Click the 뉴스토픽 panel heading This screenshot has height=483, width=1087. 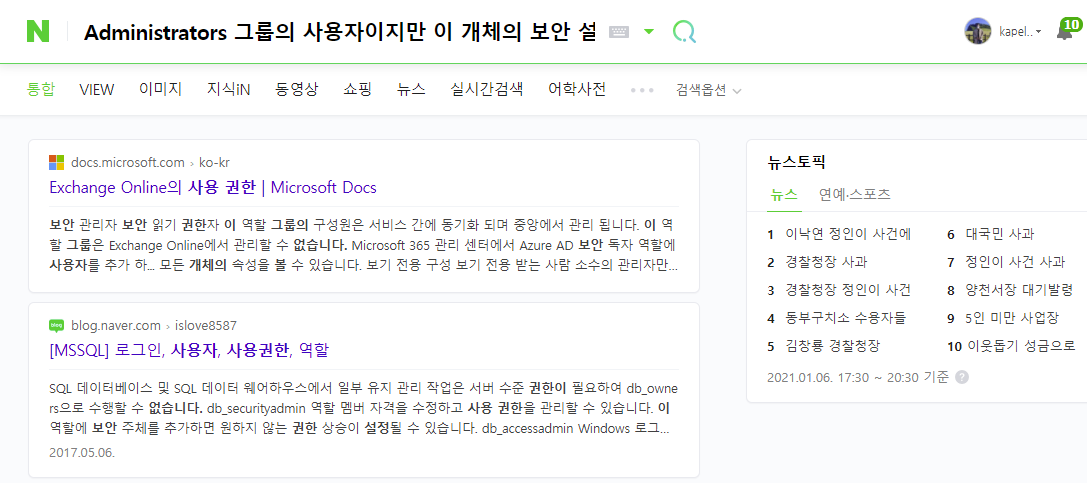pos(796,163)
